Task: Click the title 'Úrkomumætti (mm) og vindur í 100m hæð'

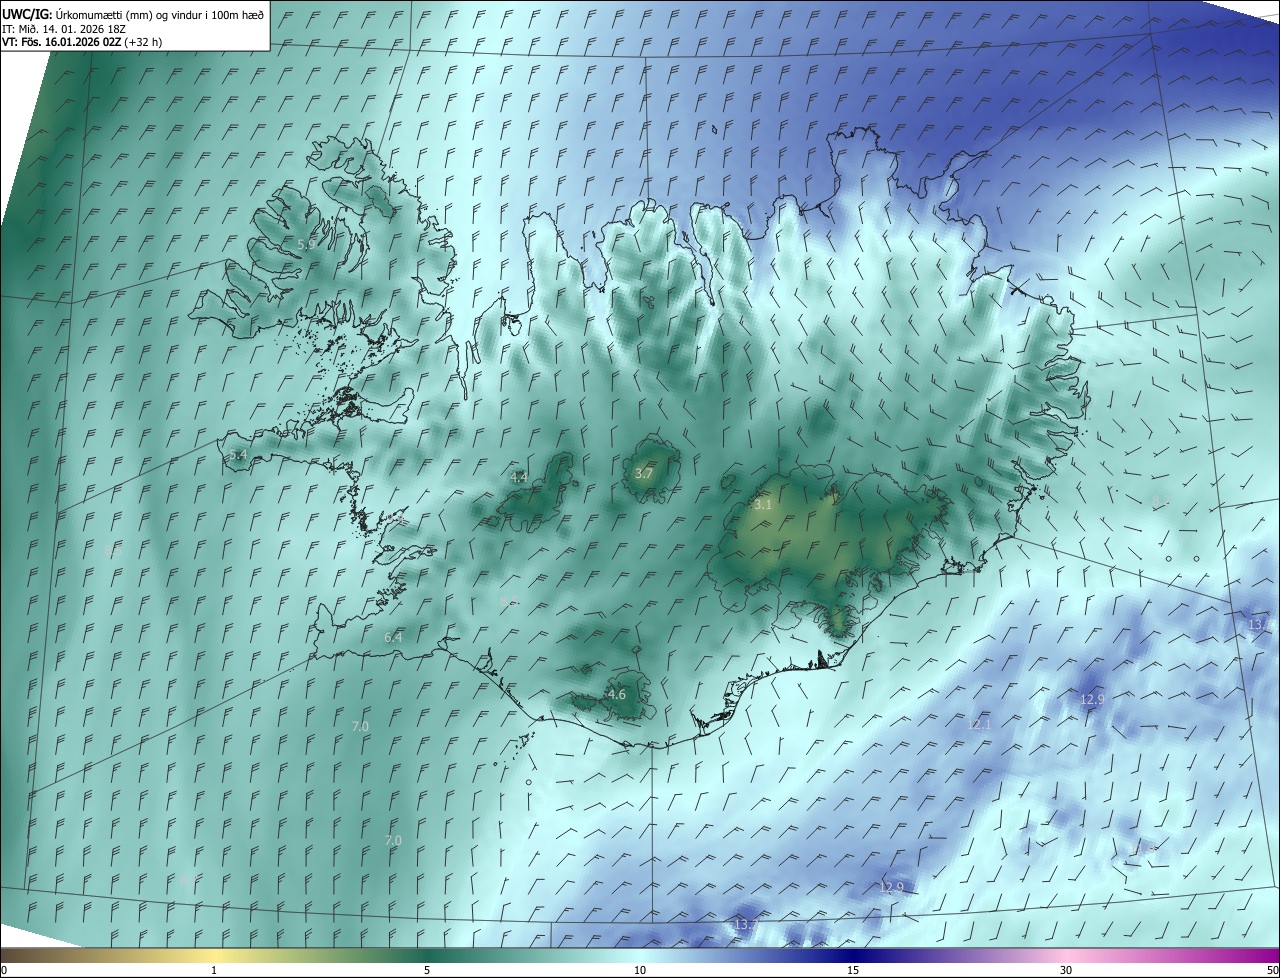Action: coord(159,14)
